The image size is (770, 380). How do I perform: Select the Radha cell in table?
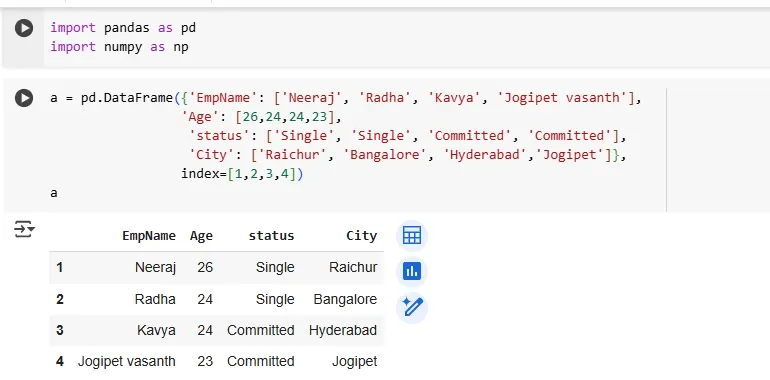pos(155,299)
